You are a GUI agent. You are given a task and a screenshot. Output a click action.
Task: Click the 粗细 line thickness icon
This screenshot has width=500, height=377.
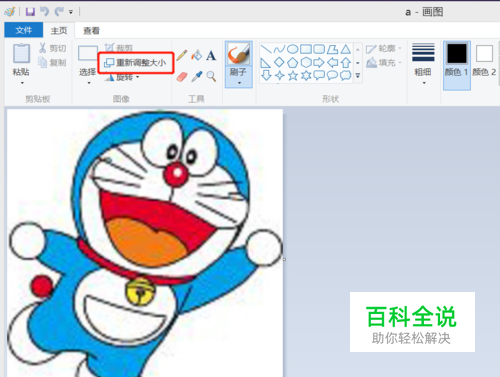coord(423,52)
